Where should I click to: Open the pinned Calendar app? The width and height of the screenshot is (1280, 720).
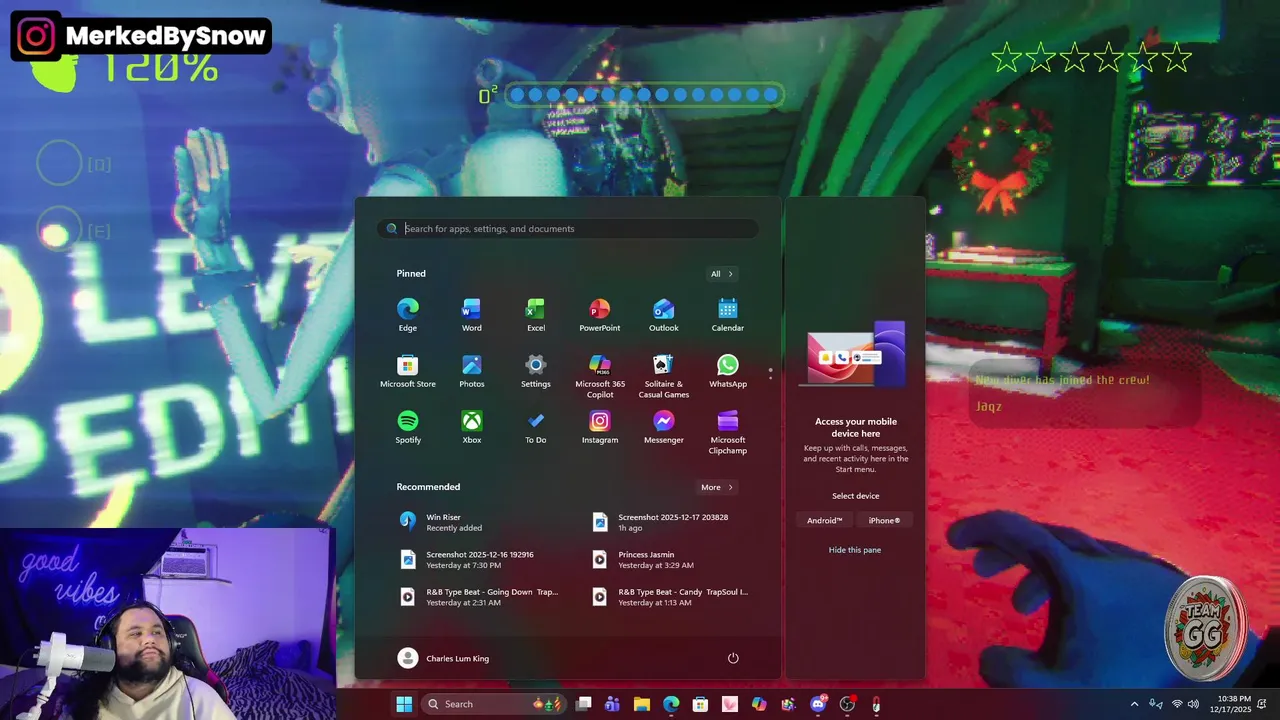coord(728,314)
